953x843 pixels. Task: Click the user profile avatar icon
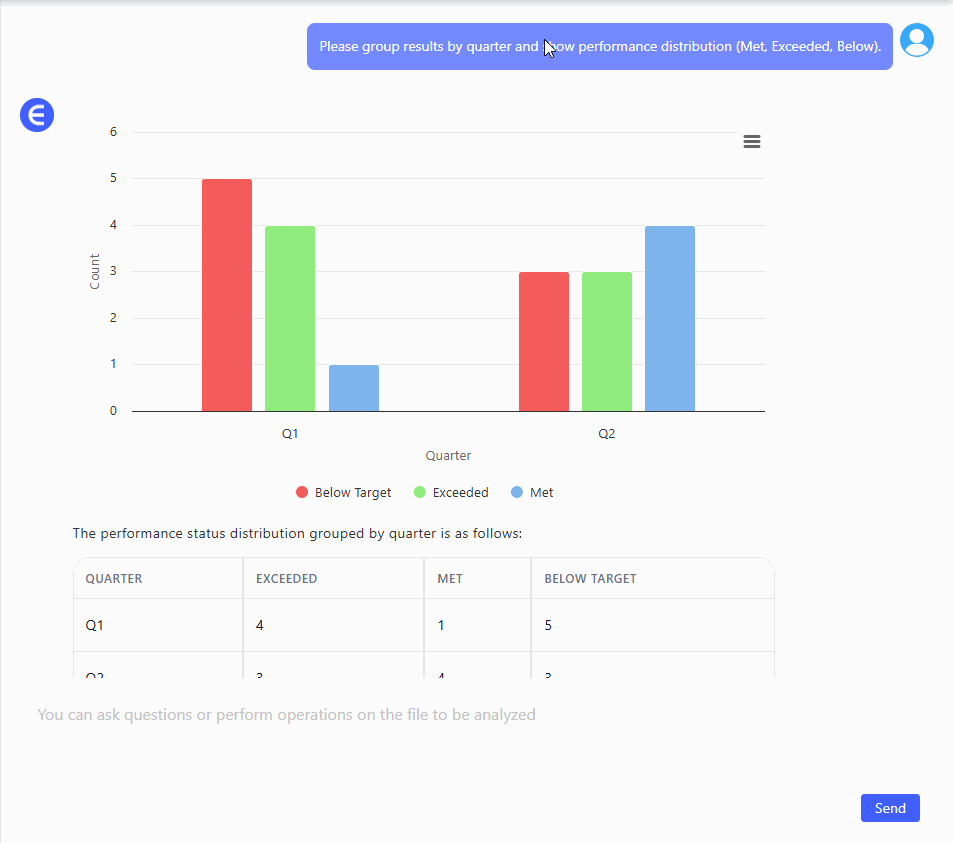click(916, 40)
